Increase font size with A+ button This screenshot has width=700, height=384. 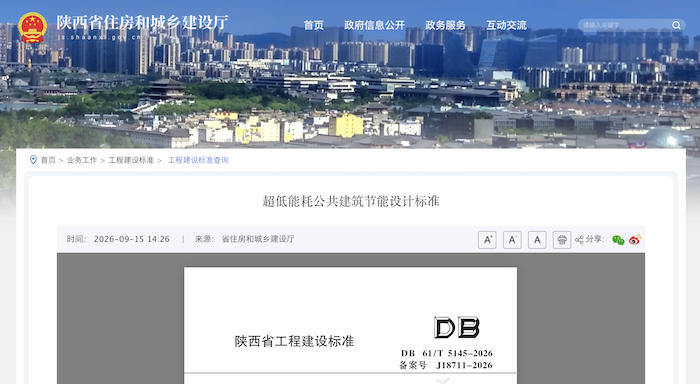487,240
